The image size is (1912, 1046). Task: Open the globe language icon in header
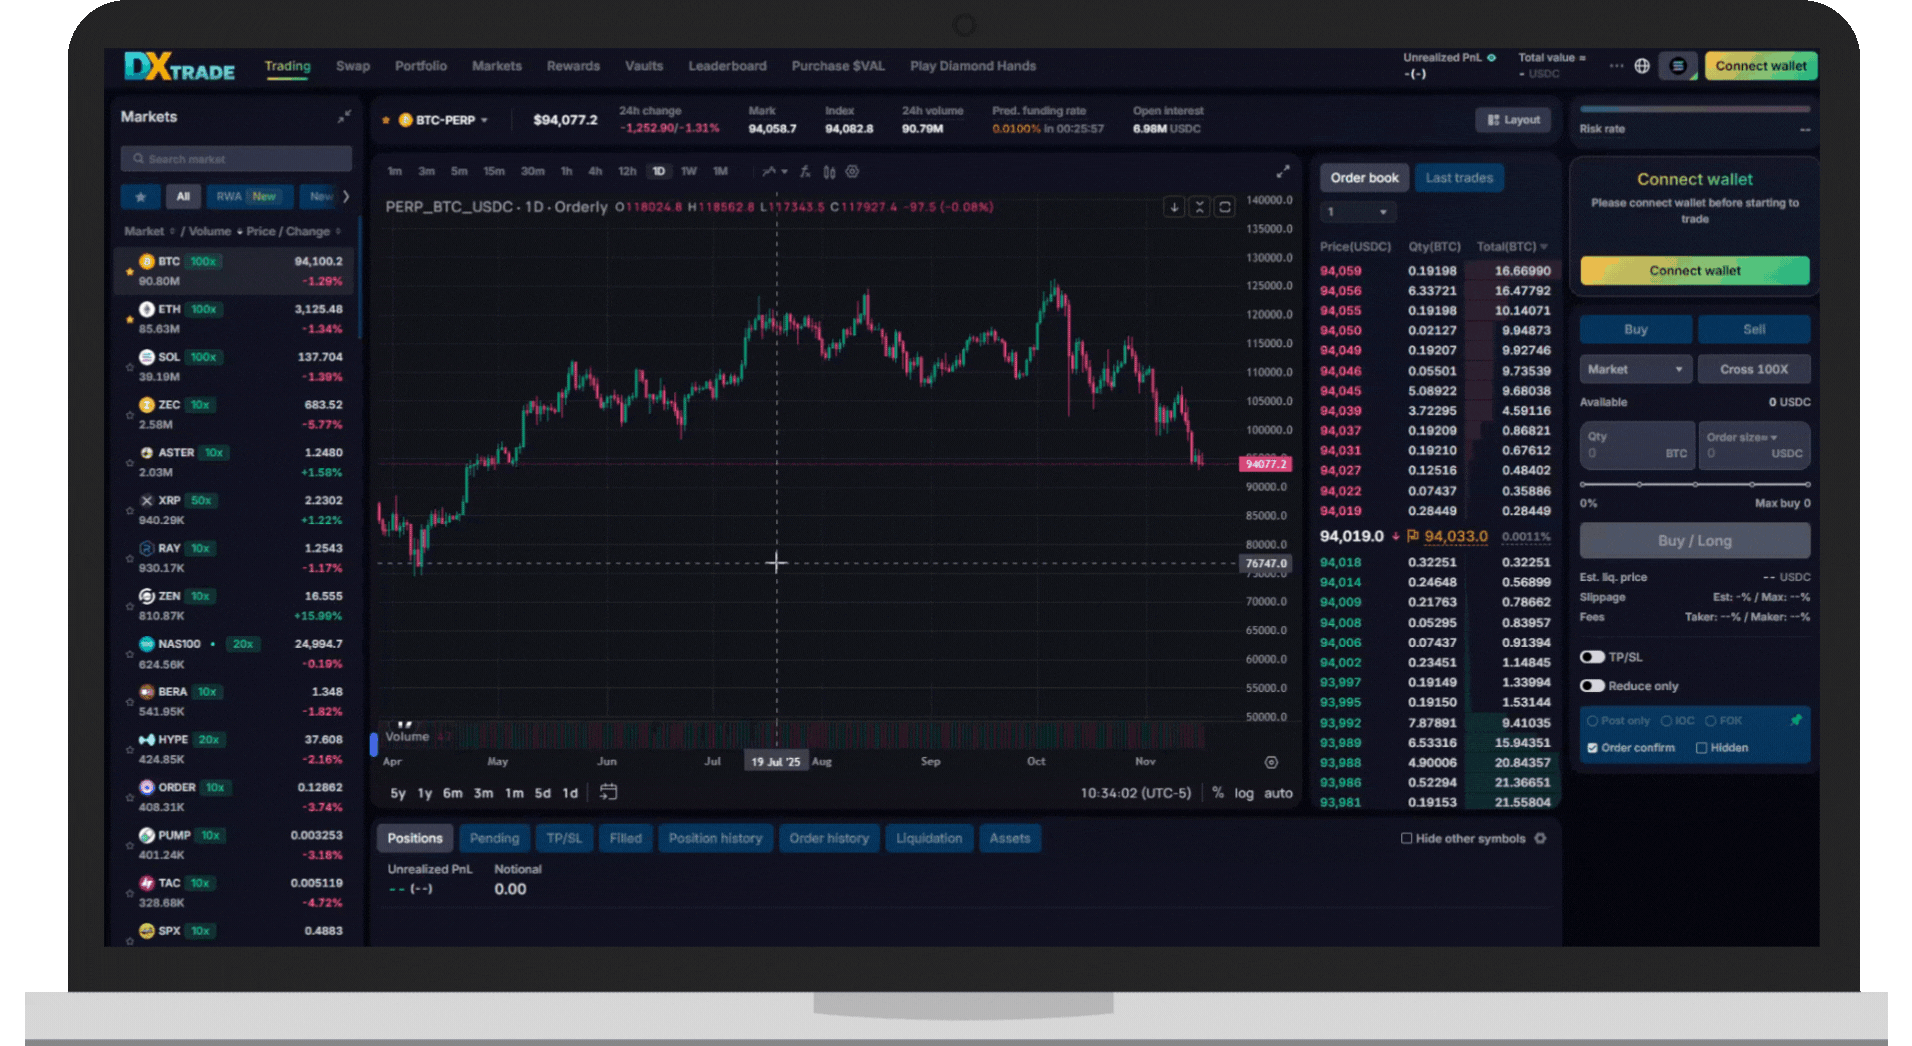pyautogui.click(x=1641, y=65)
